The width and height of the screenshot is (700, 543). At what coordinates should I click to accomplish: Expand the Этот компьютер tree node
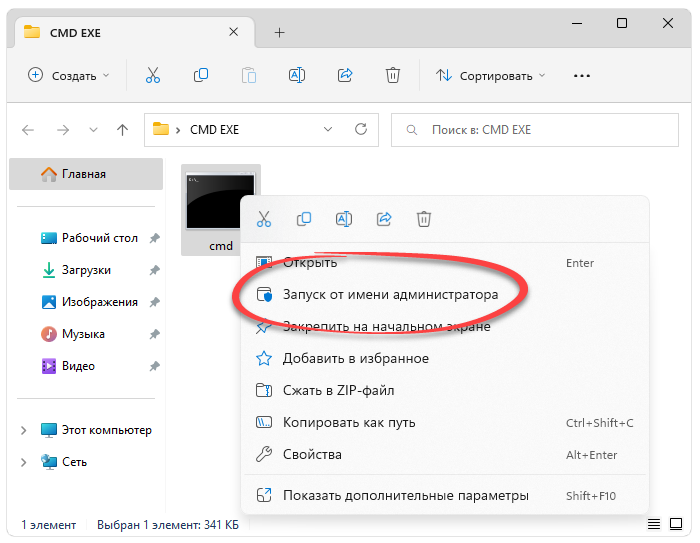point(24,430)
